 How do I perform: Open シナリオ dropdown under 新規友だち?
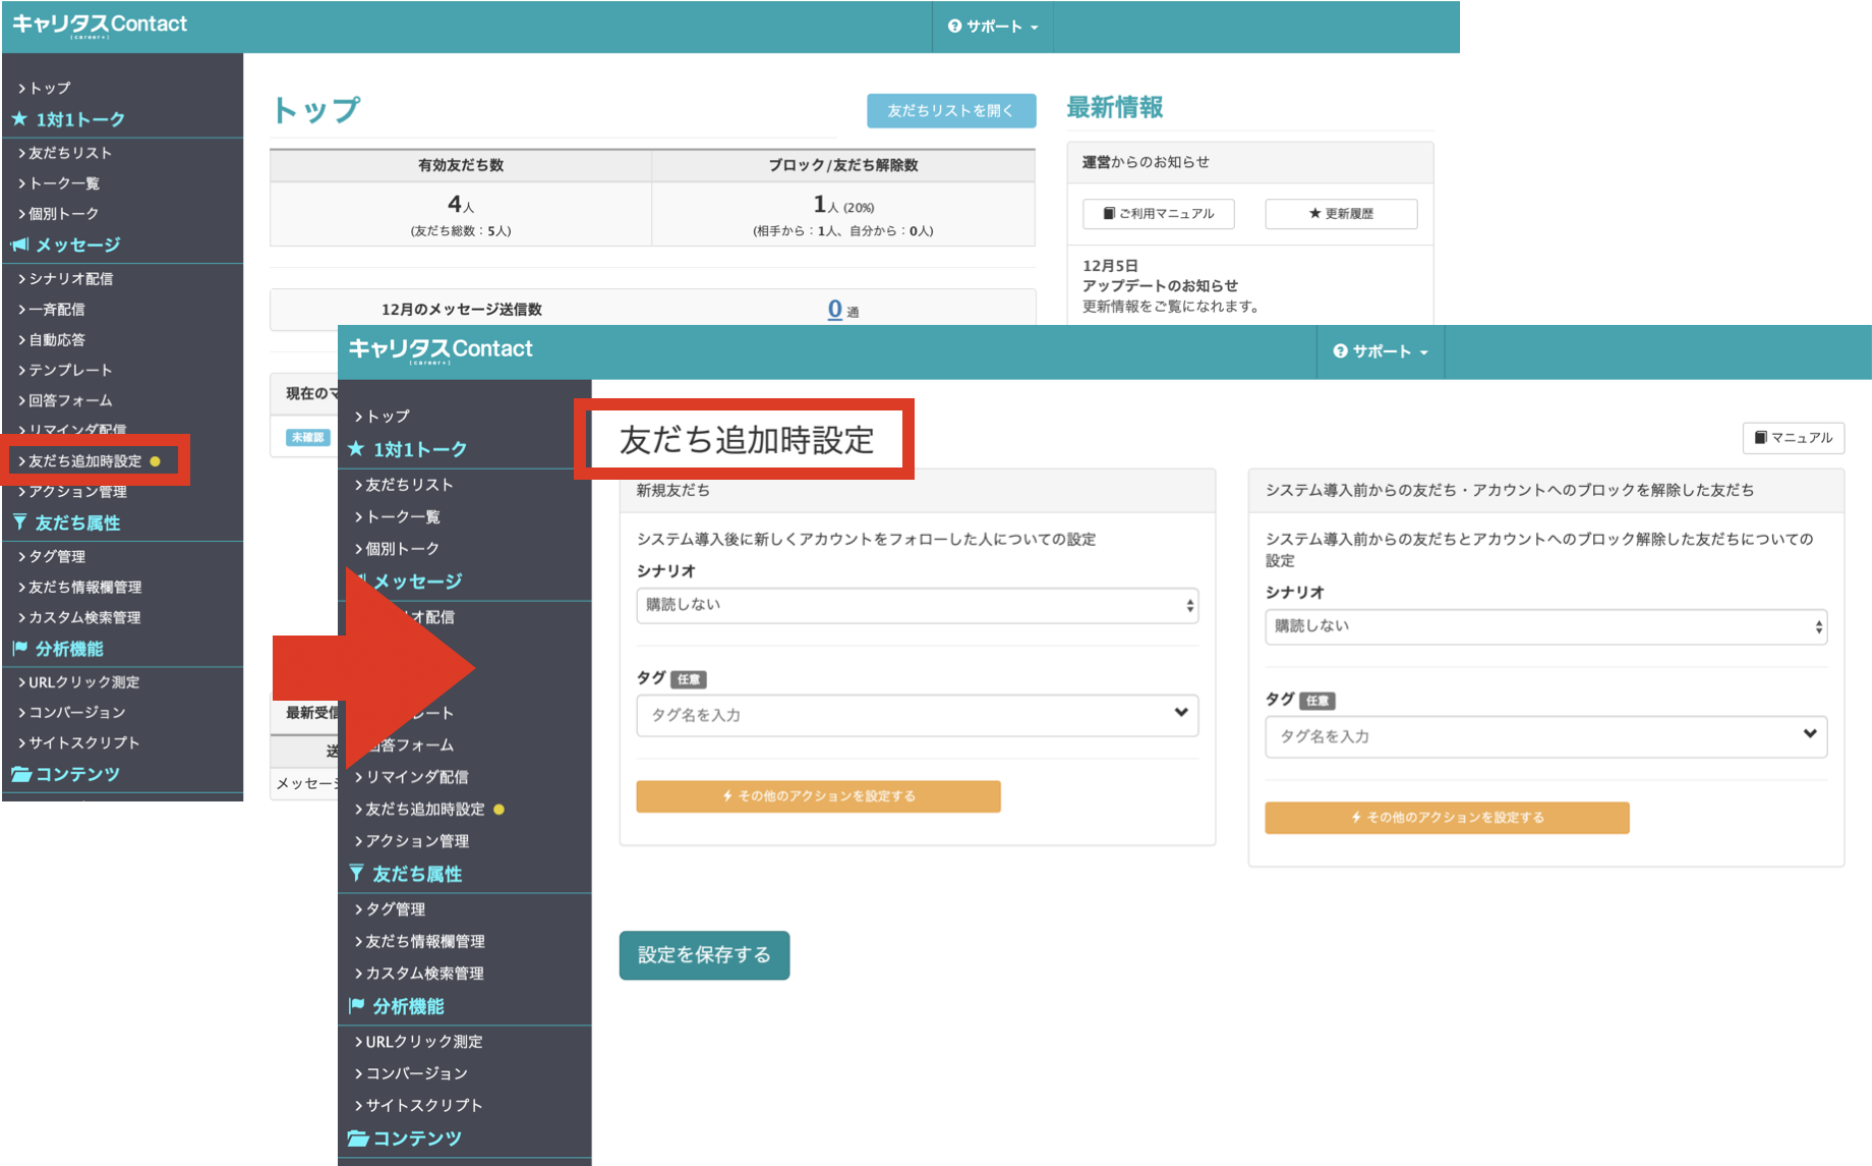[917, 605]
